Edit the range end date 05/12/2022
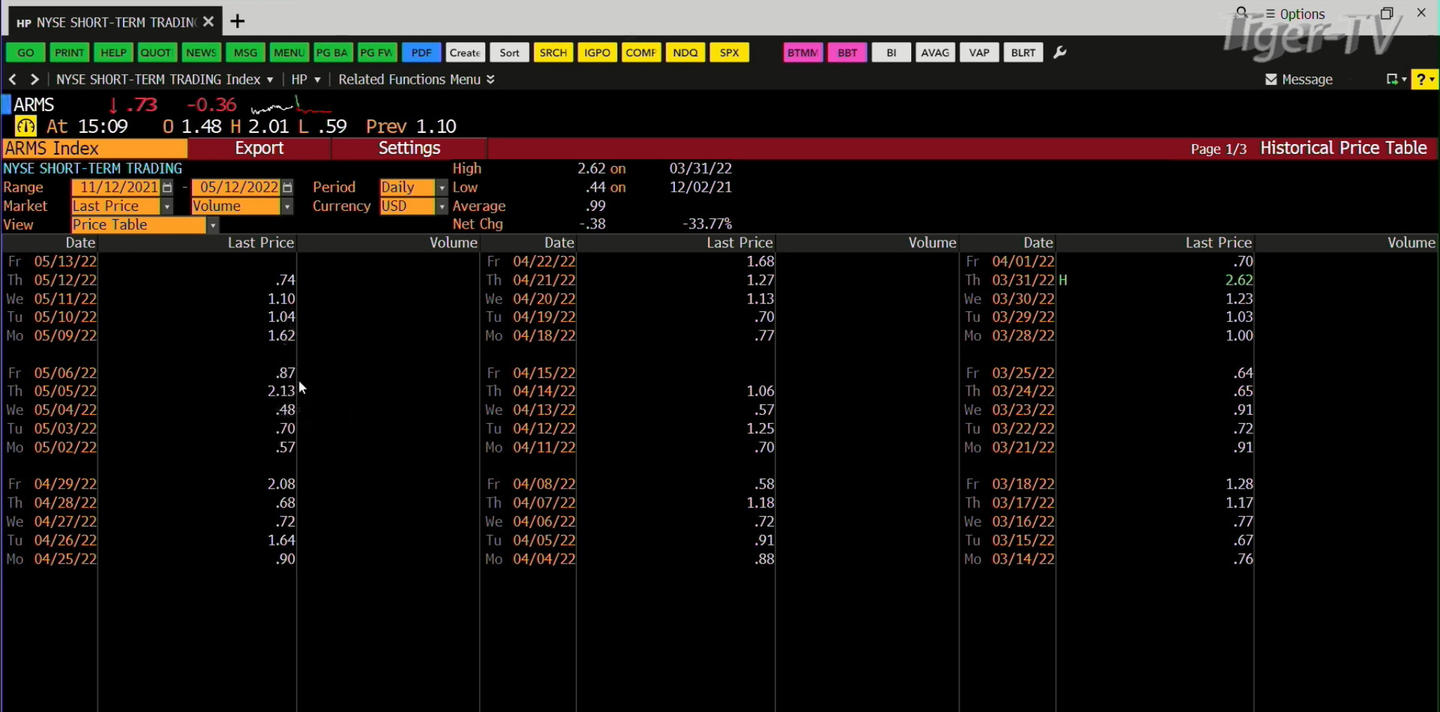The image size is (1440, 712). [x=236, y=187]
